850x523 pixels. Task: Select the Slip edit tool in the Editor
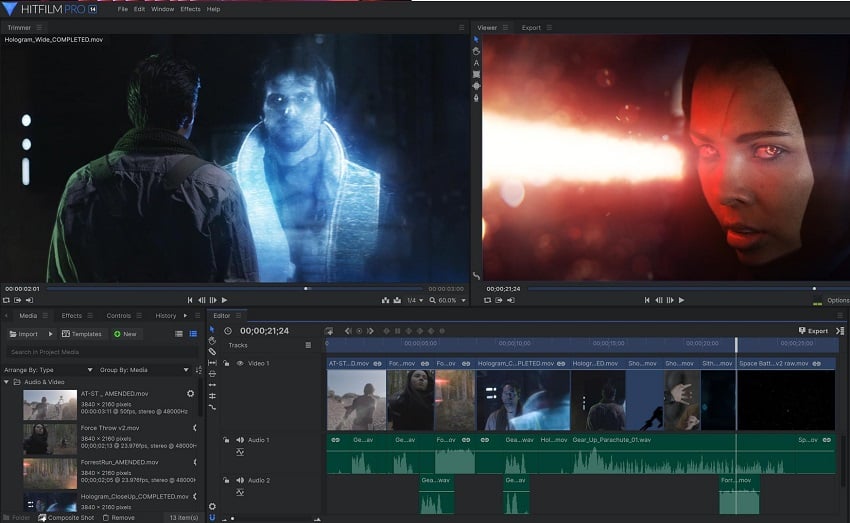(x=212, y=363)
